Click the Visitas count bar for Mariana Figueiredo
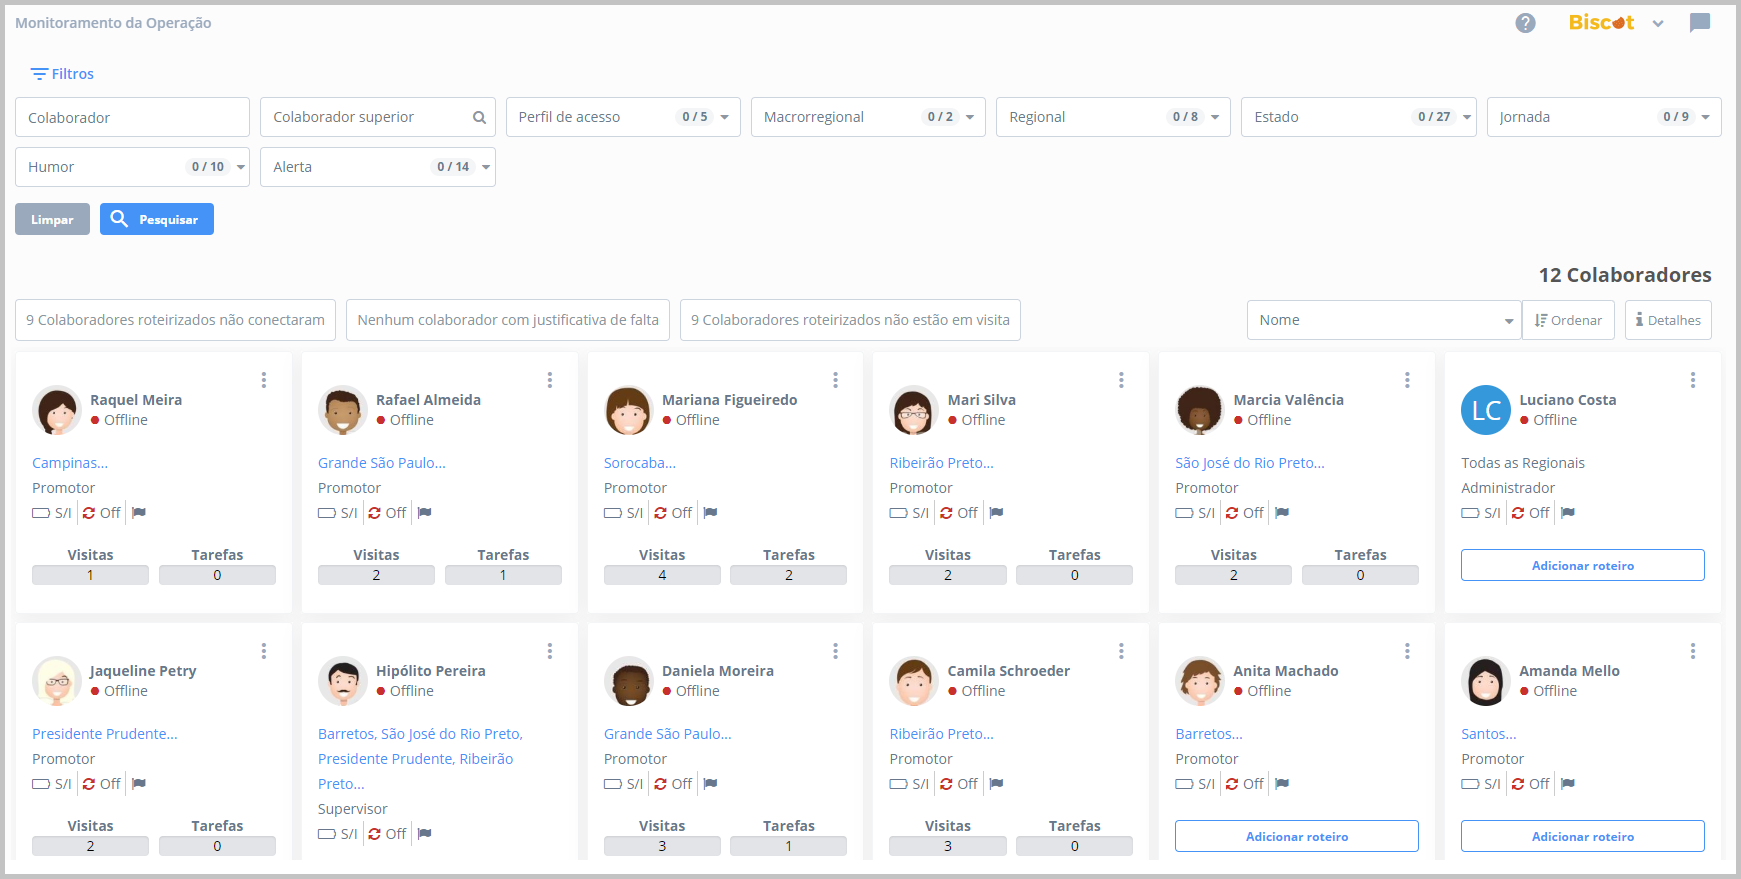 [661, 575]
